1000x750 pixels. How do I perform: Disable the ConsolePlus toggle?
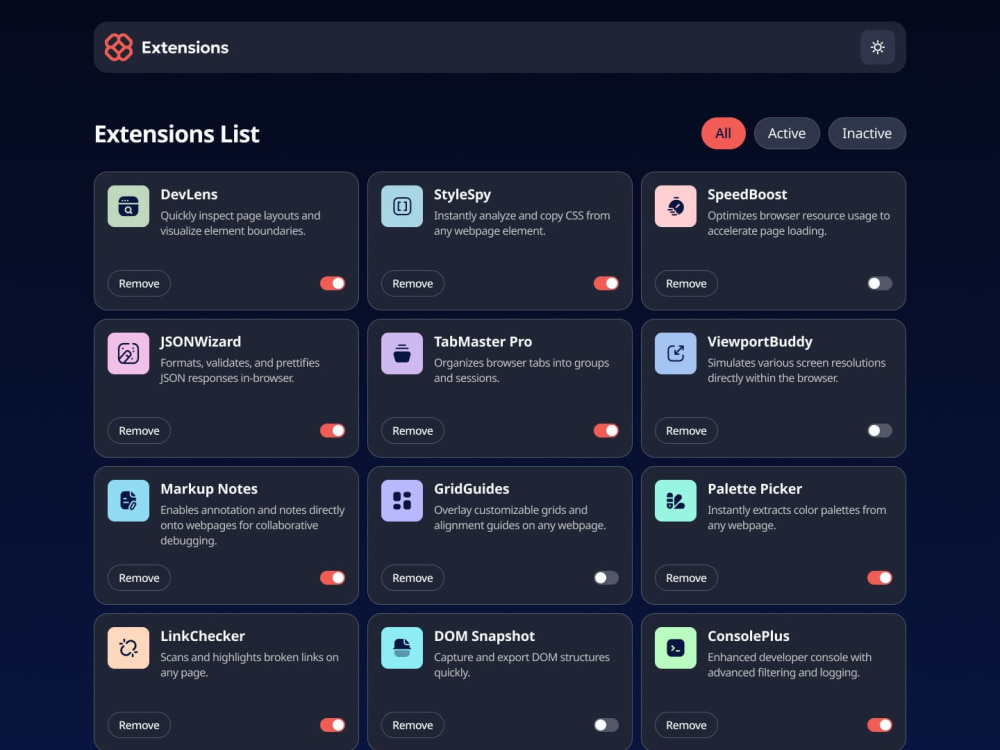tap(879, 725)
